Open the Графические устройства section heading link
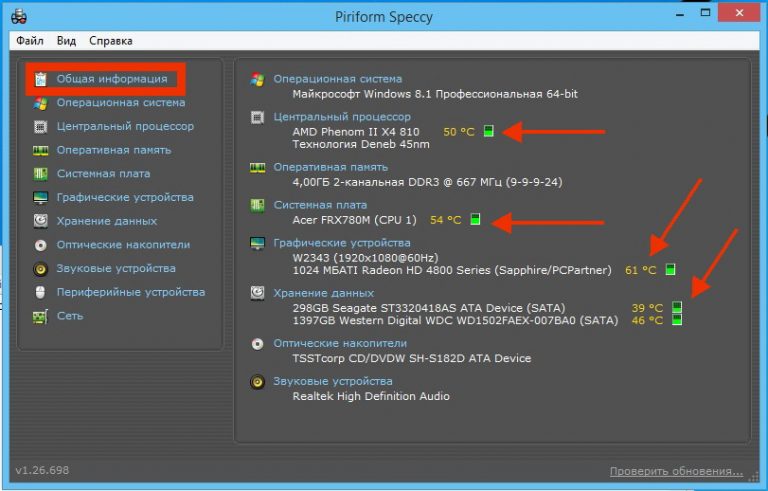This screenshot has width=768, height=491. pos(342,243)
